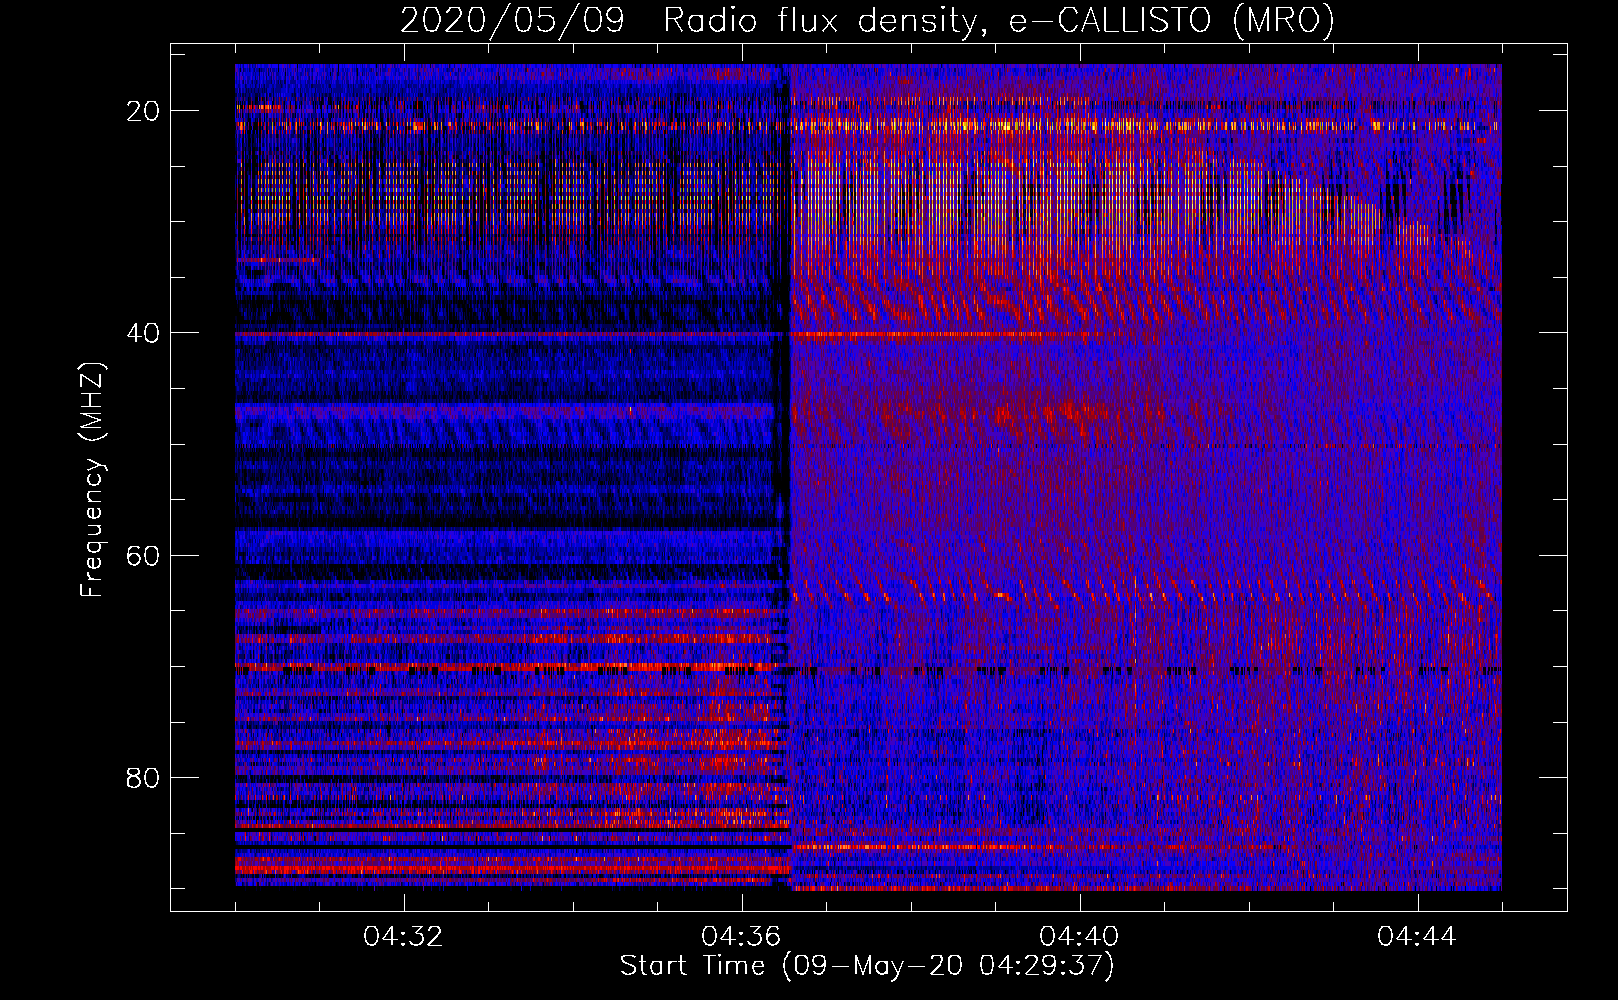Click the 04:40 time tick label
Viewport: 1618px width, 1000px height.
click(x=1079, y=937)
